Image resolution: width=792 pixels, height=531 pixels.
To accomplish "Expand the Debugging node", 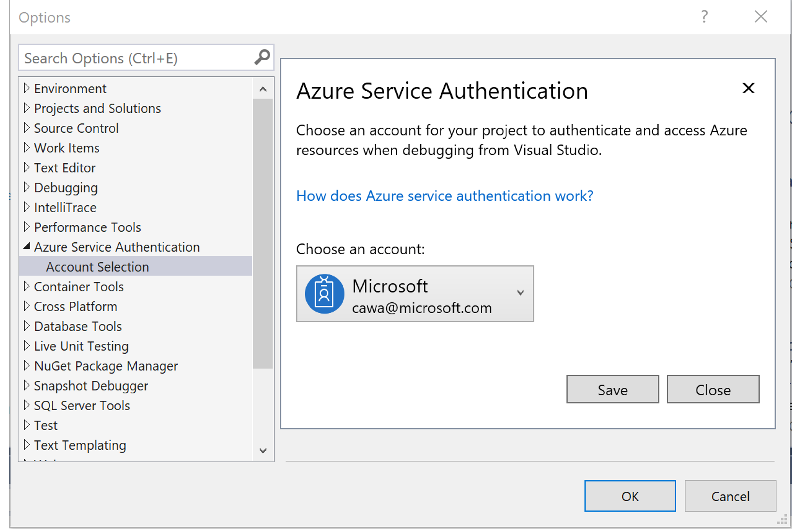I will (27, 187).
